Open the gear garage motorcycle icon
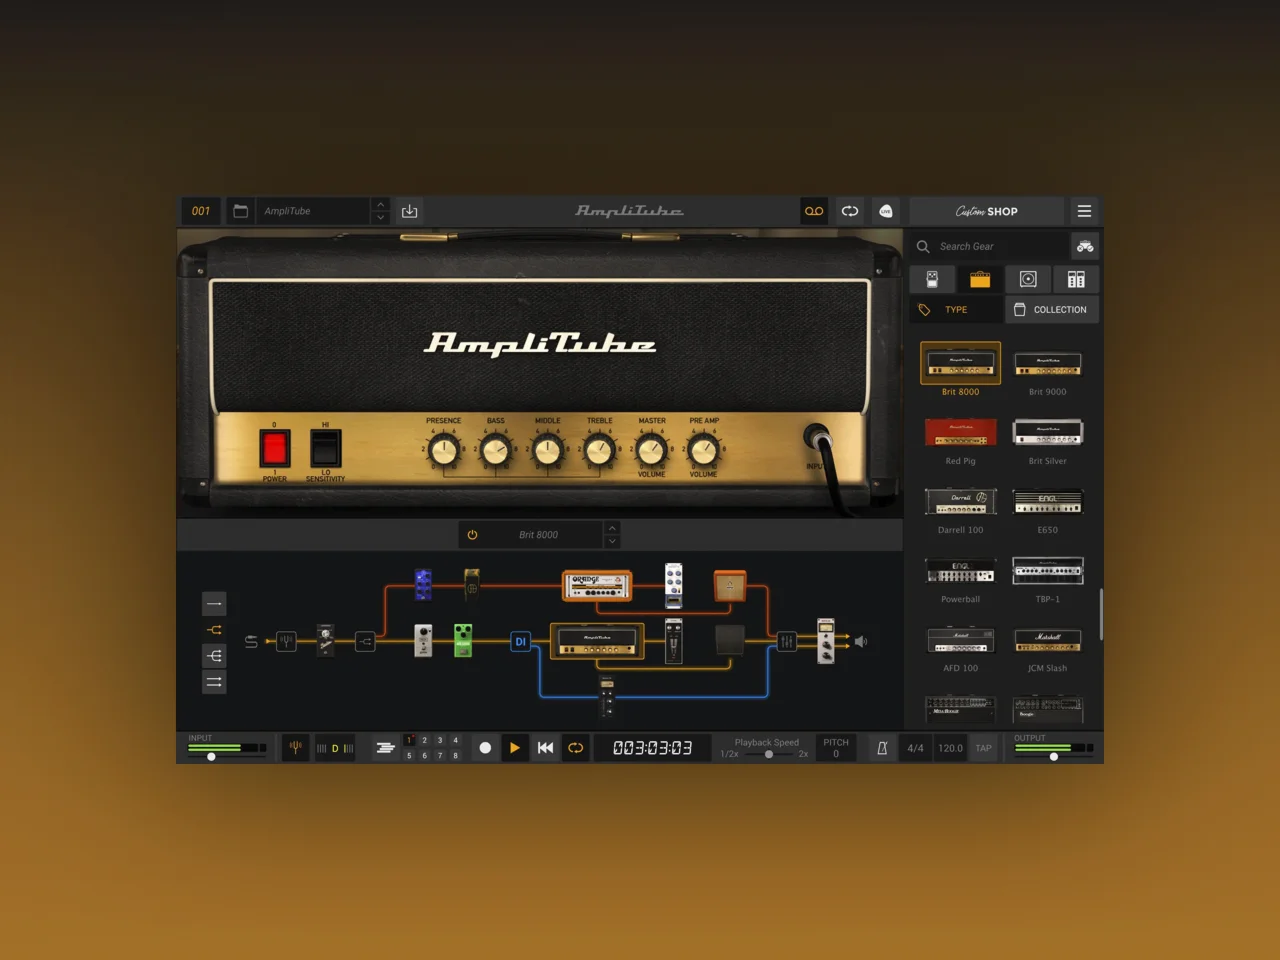This screenshot has width=1280, height=960. [1085, 246]
